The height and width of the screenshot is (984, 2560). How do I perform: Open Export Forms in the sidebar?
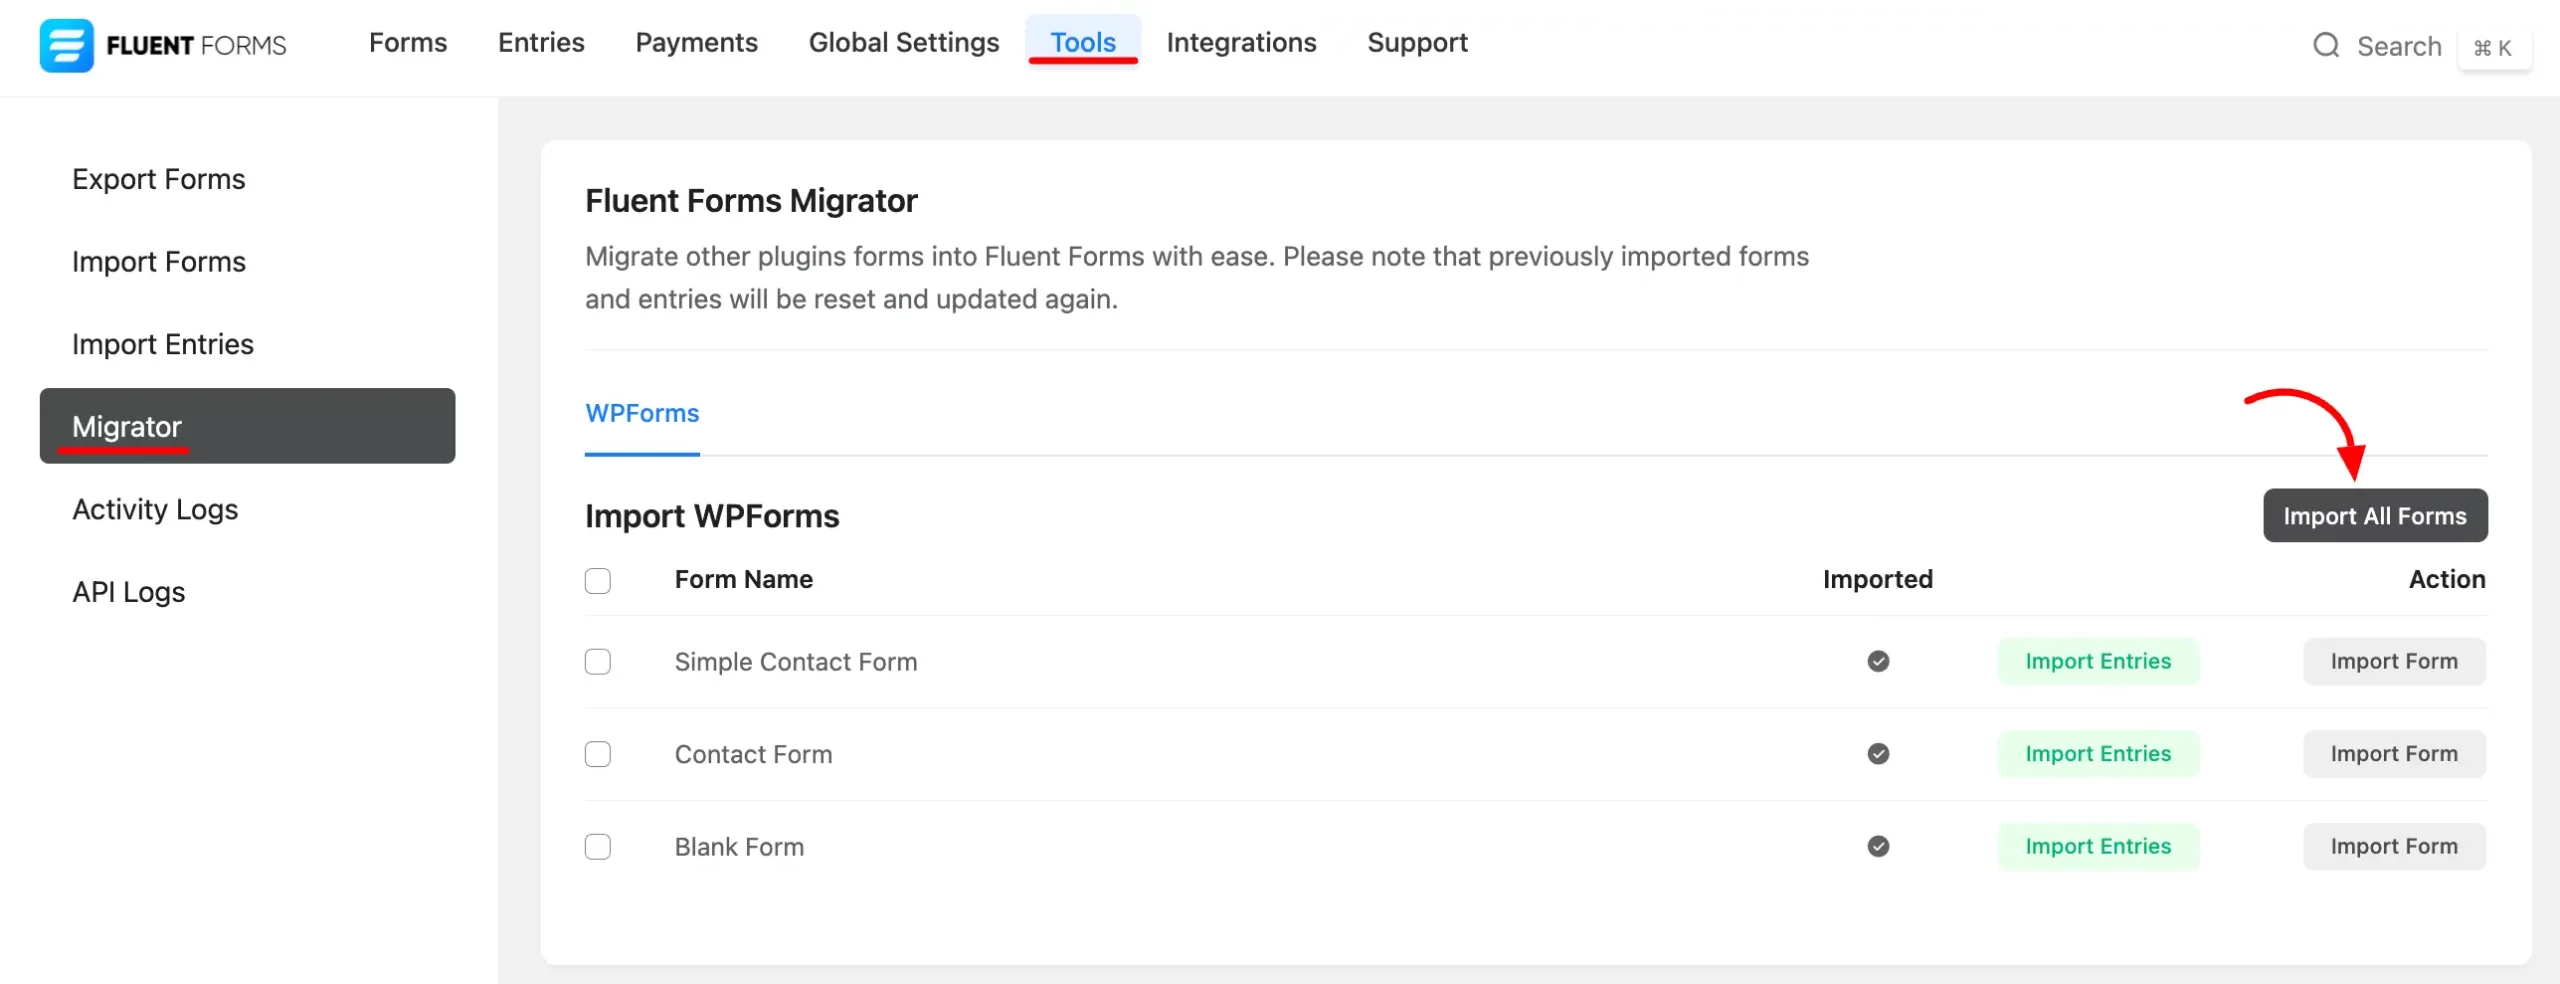tap(159, 179)
